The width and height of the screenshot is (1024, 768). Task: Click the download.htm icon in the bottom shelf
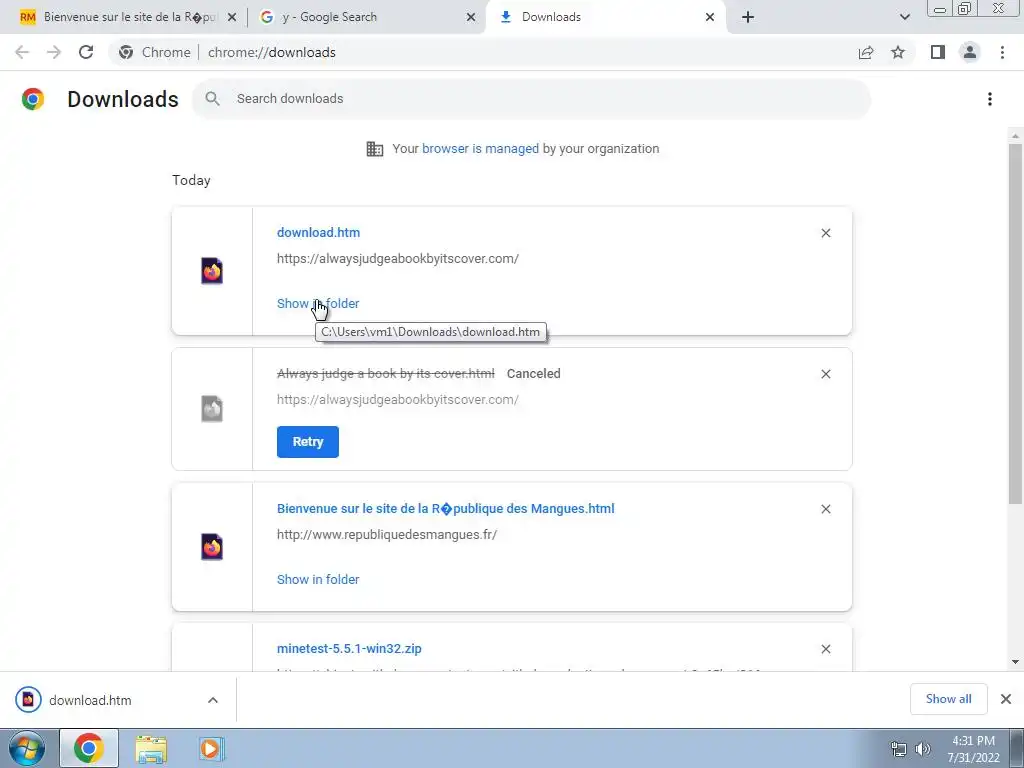(28, 700)
